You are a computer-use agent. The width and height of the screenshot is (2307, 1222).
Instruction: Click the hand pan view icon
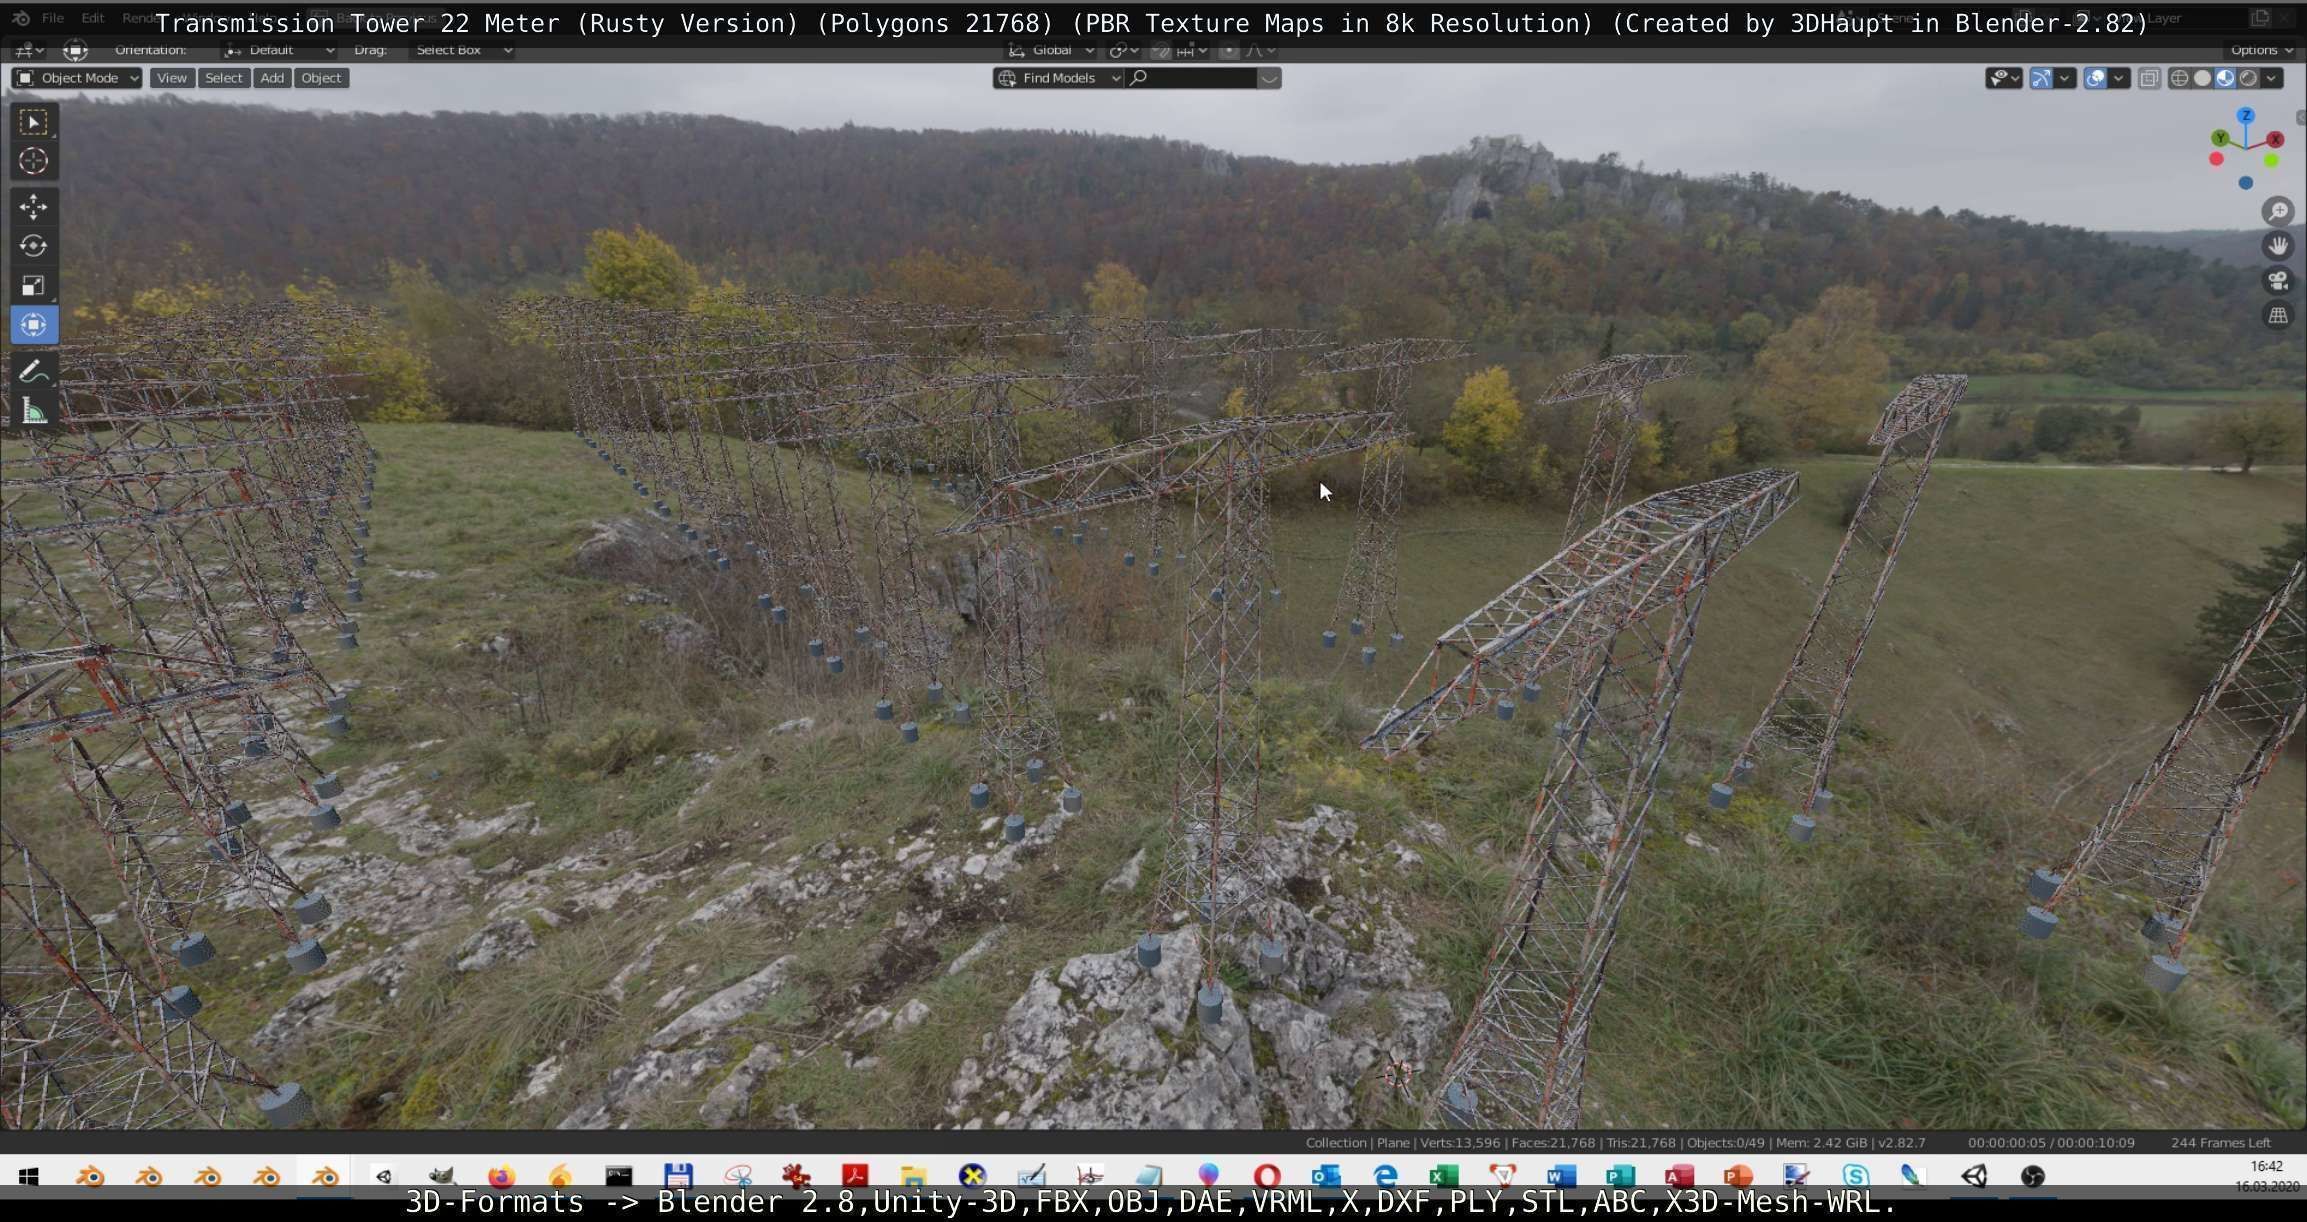click(2278, 246)
